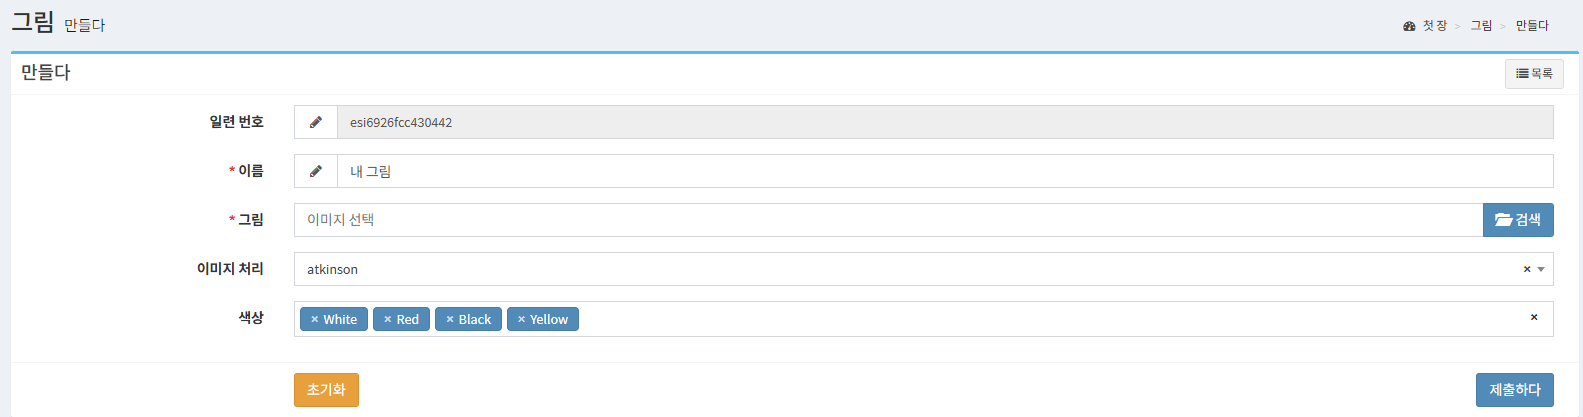Click the dashboard icon in breadcrumb
This screenshot has width=1583, height=417.
click(1409, 26)
